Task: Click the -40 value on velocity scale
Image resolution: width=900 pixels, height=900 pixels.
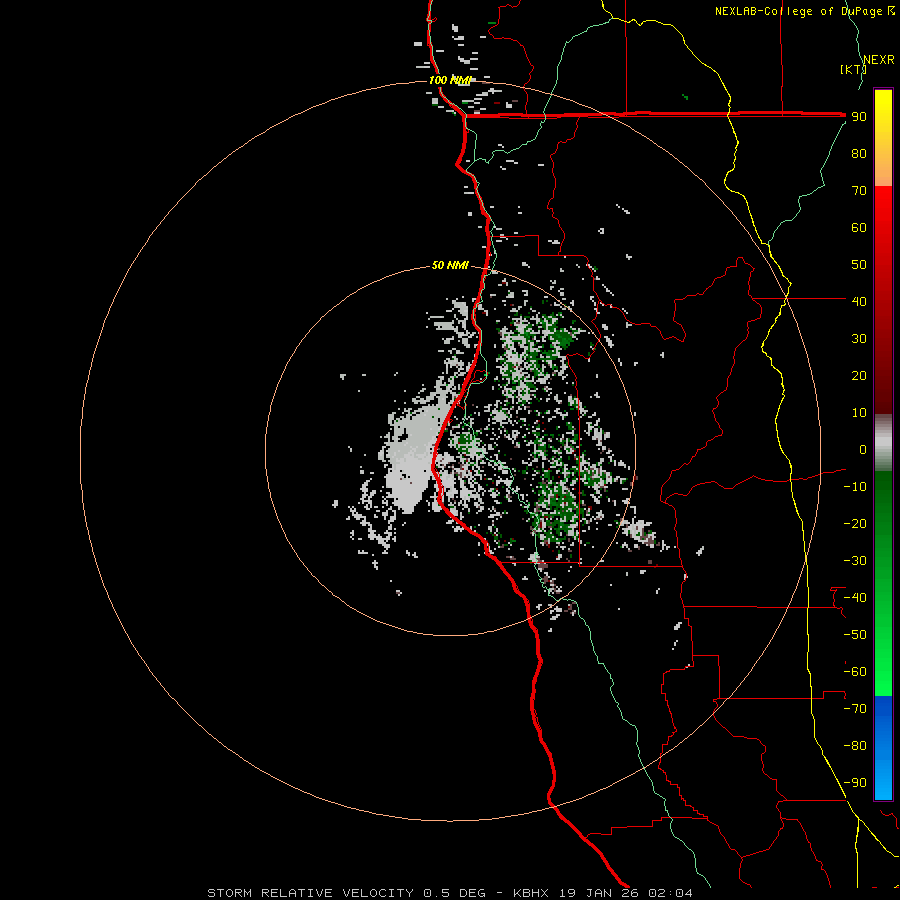Action: coord(855,598)
